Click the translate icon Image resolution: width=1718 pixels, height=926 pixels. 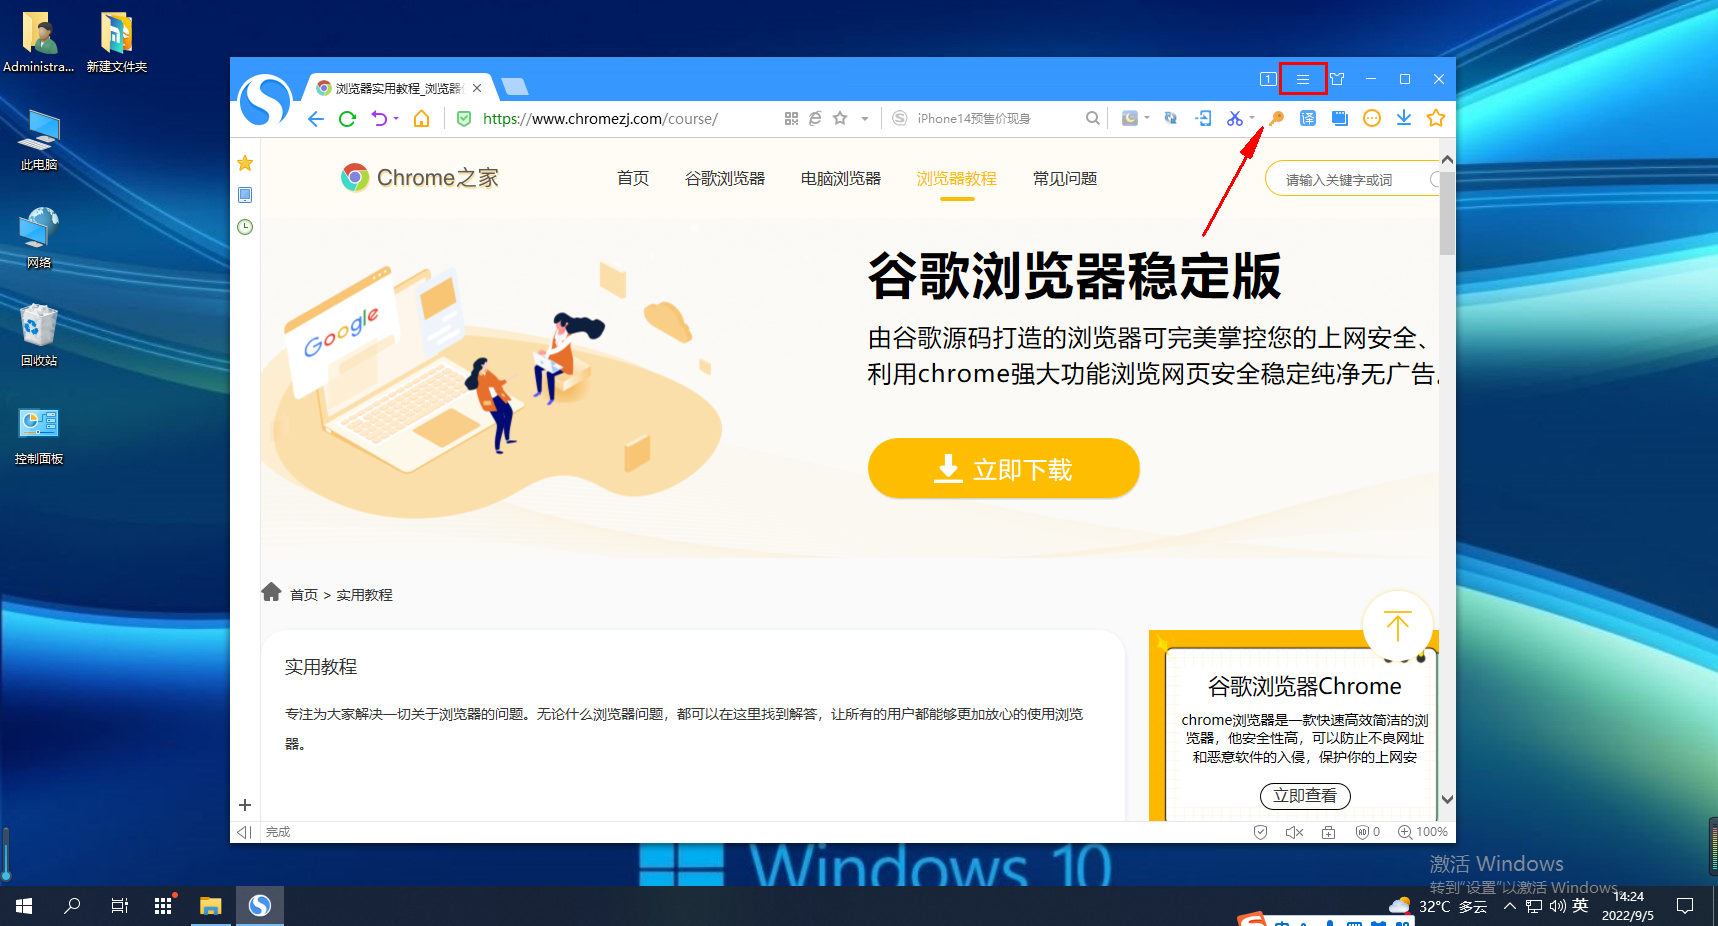click(1308, 118)
